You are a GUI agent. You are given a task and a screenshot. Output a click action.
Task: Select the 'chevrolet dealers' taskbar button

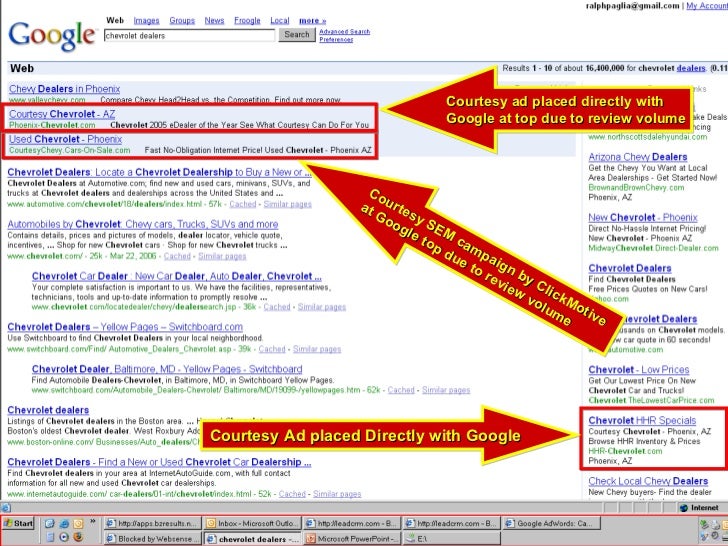pos(253,539)
